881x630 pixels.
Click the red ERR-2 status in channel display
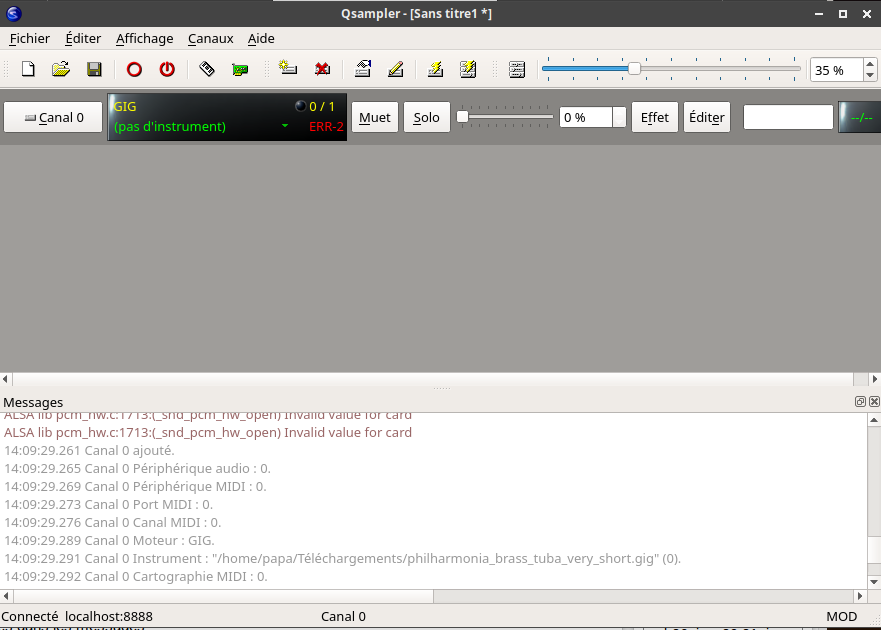[x=326, y=126]
